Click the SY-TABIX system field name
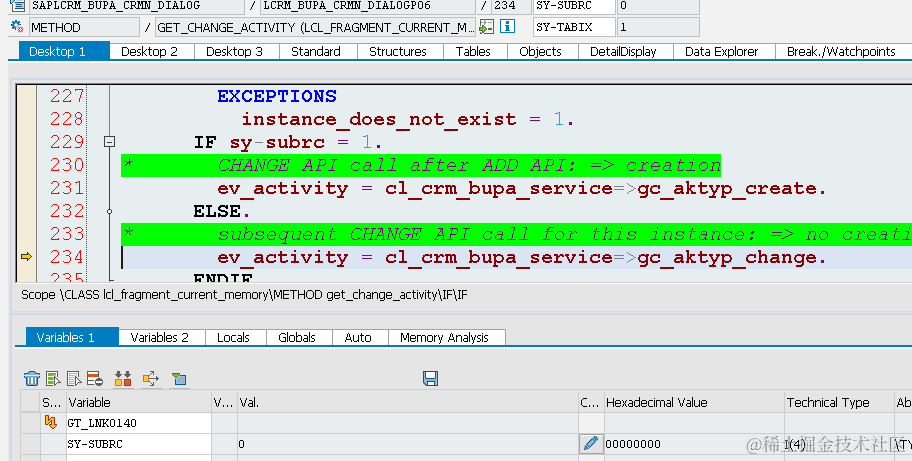Image resolution: width=912 pixels, height=461 pixels. (574, 27)
